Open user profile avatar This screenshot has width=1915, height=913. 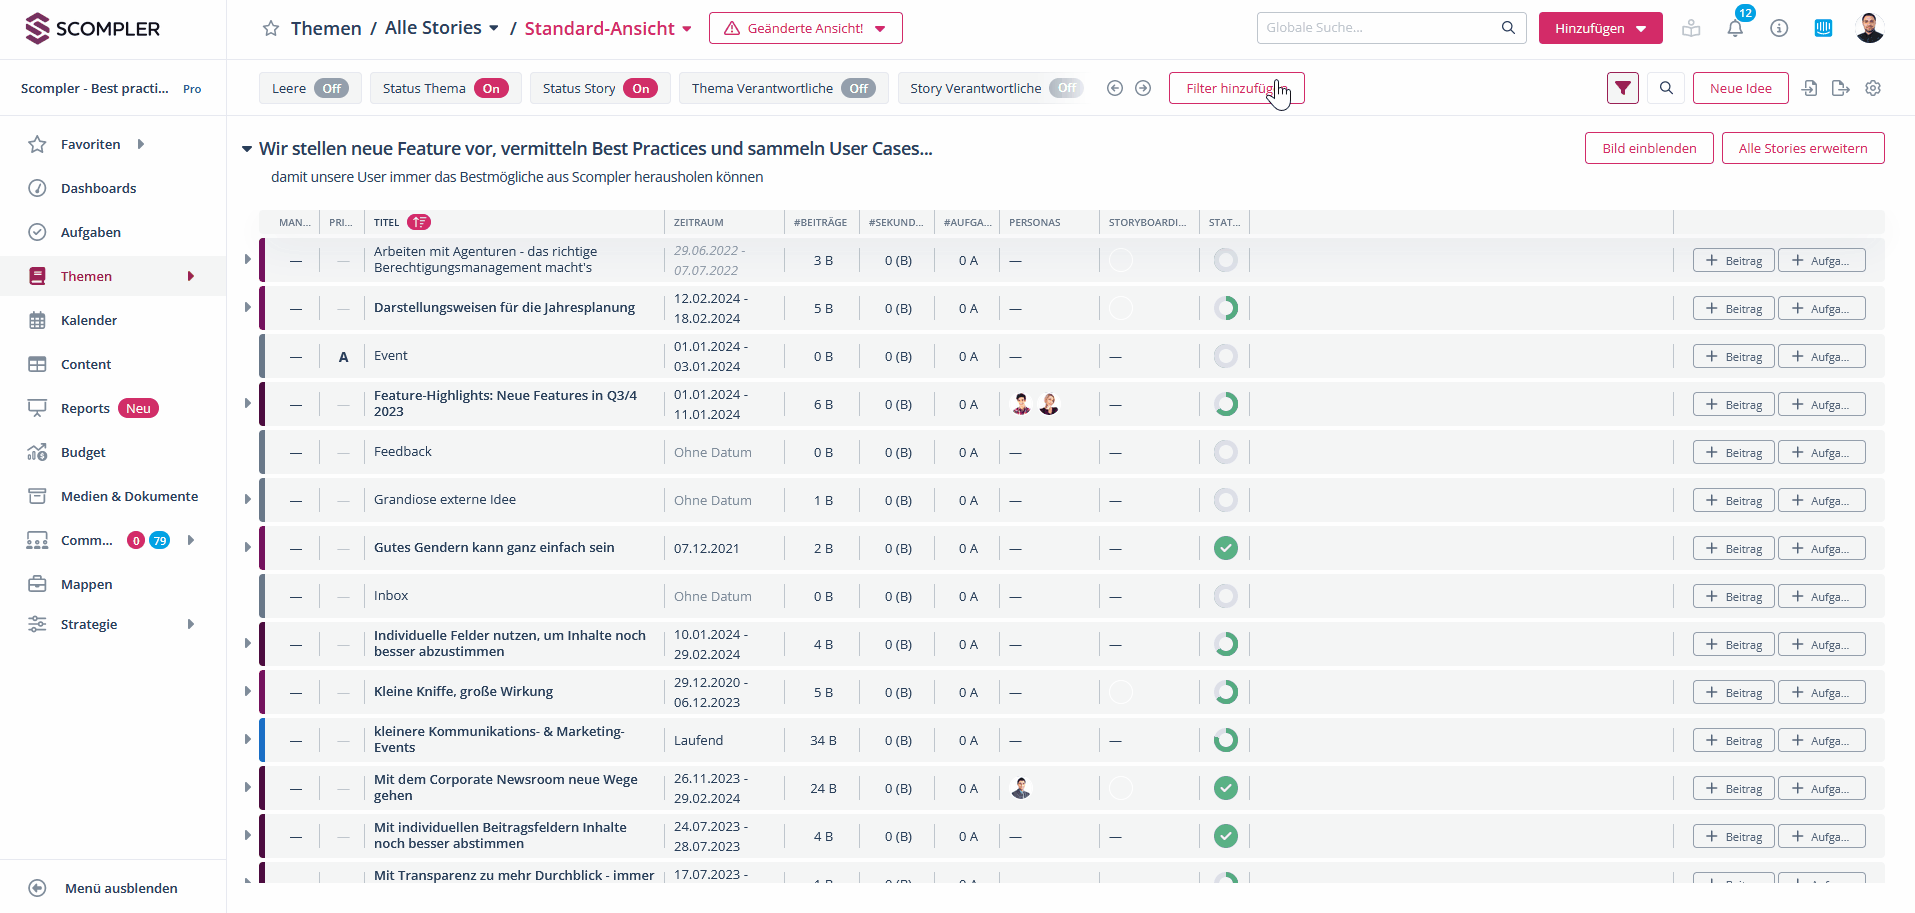point(1869,28)
